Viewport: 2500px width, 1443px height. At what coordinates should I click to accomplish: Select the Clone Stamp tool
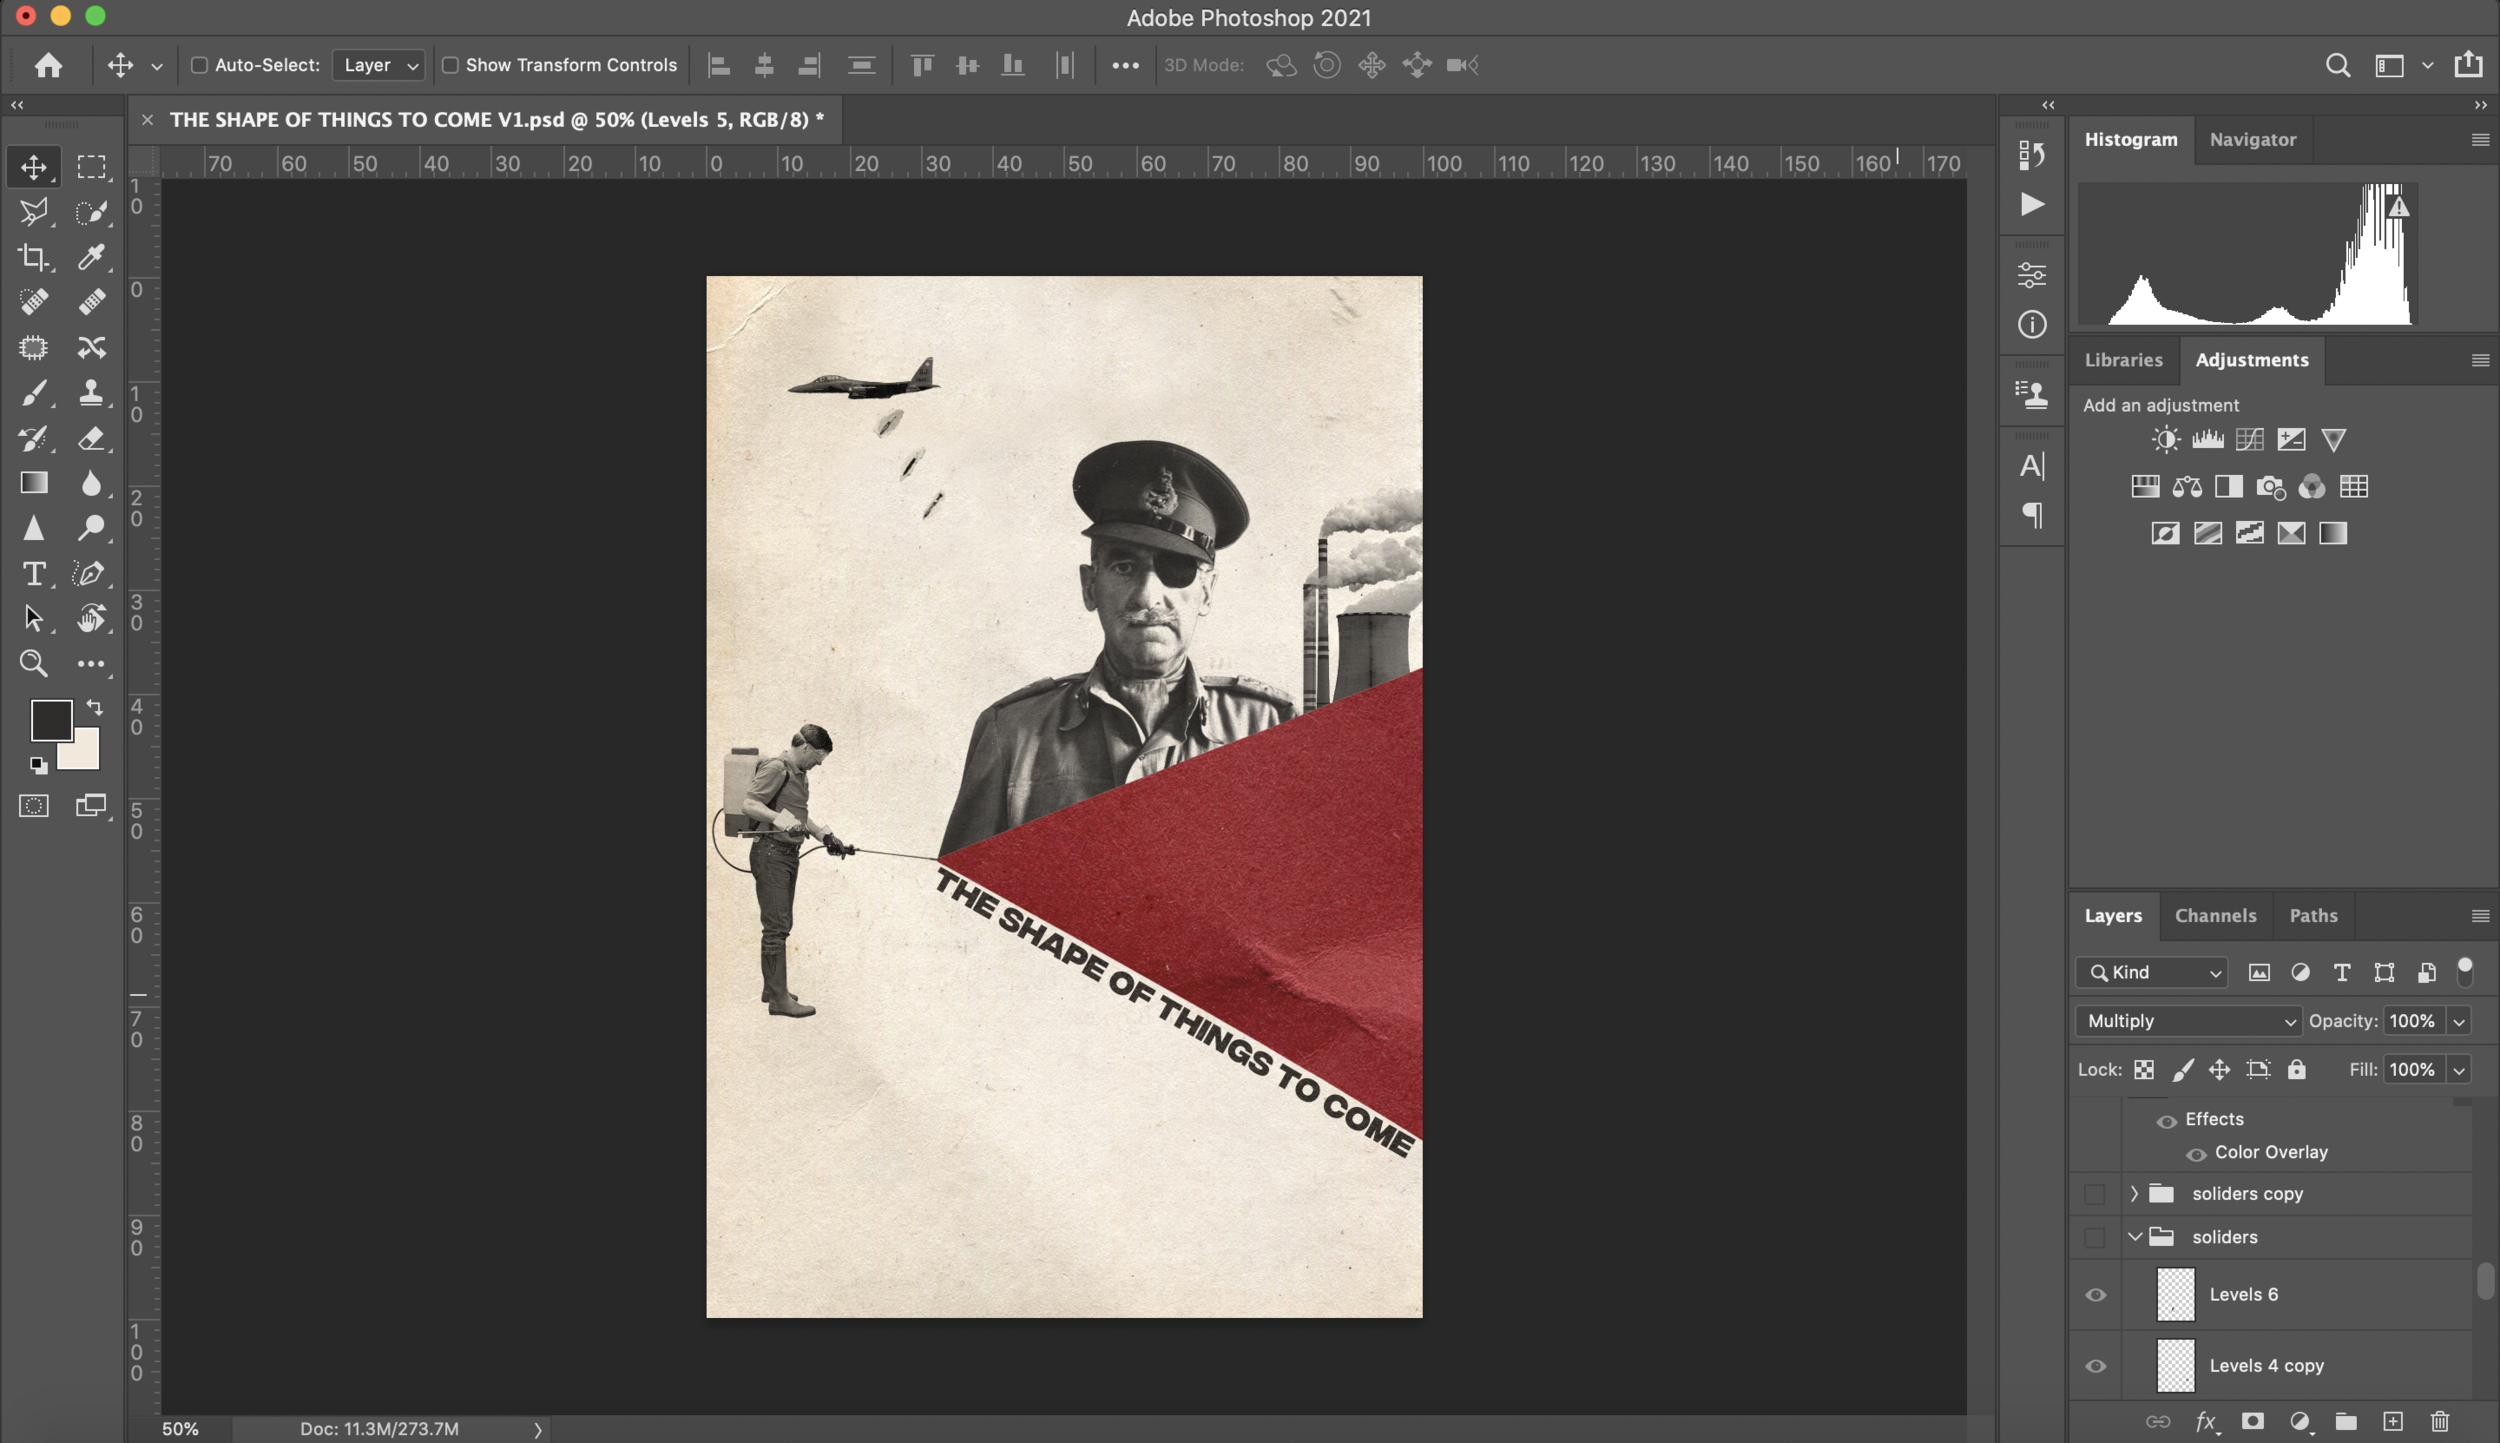tap(91, 392)
